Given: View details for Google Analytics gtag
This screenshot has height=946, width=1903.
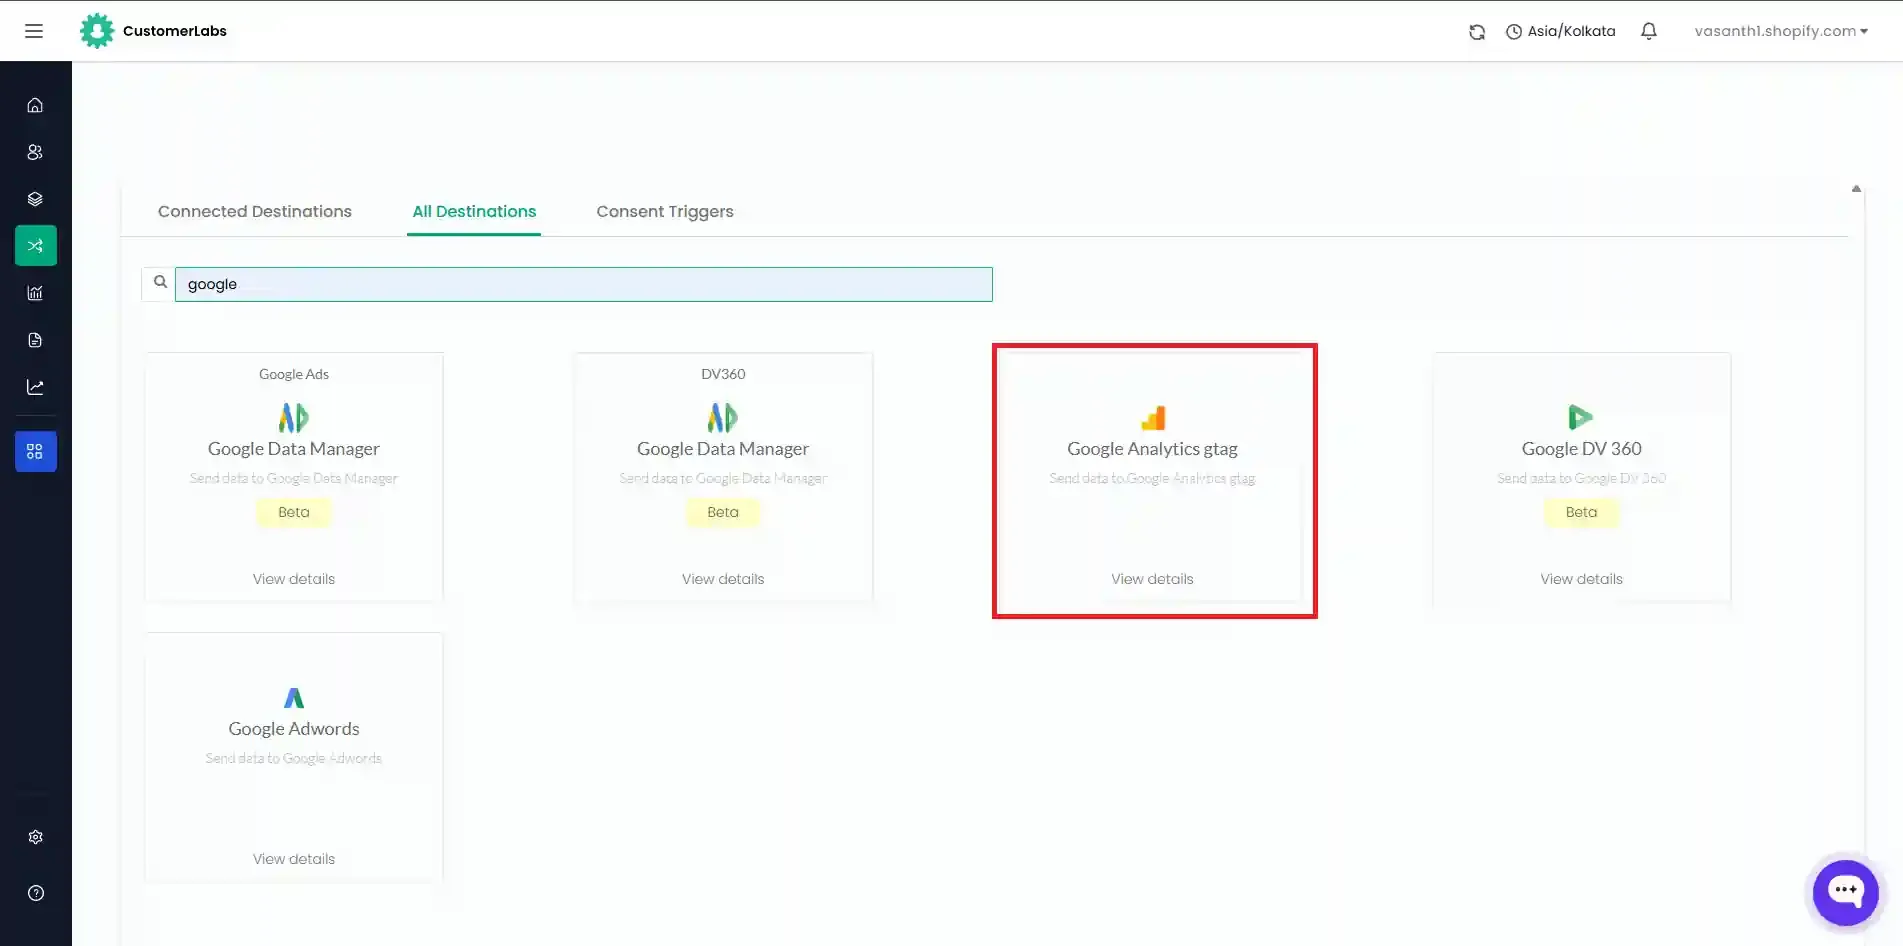Looking at the screenshot, I should click(1152, 579).
